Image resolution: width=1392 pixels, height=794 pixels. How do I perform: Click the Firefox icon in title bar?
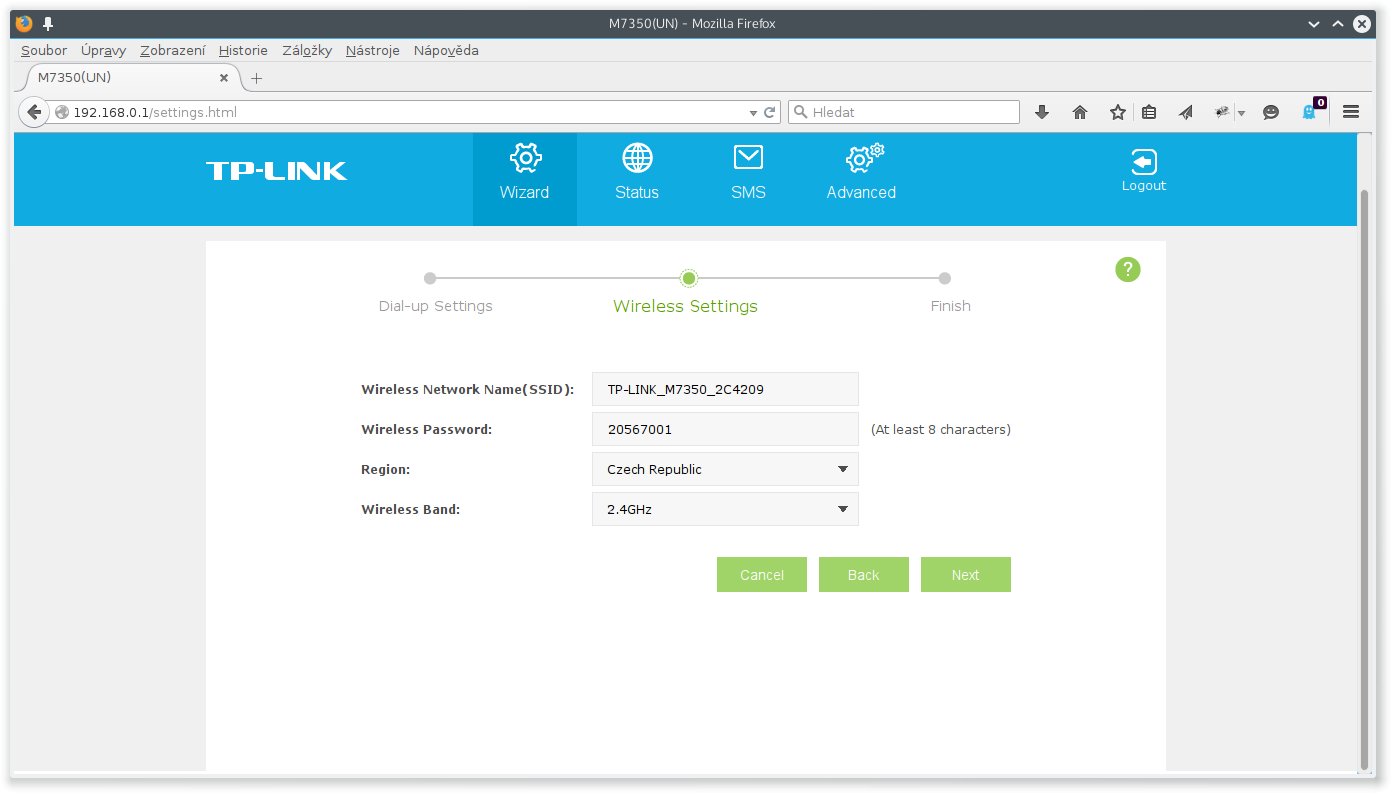(24, 23)
